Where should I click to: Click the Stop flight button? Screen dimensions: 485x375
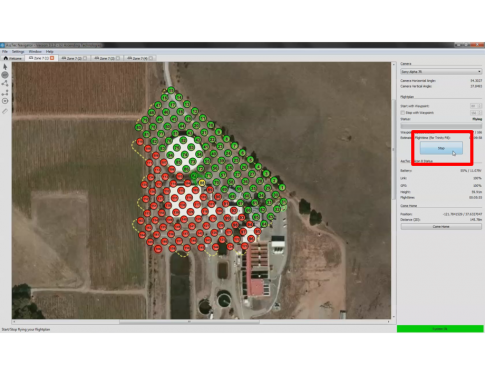441,148
